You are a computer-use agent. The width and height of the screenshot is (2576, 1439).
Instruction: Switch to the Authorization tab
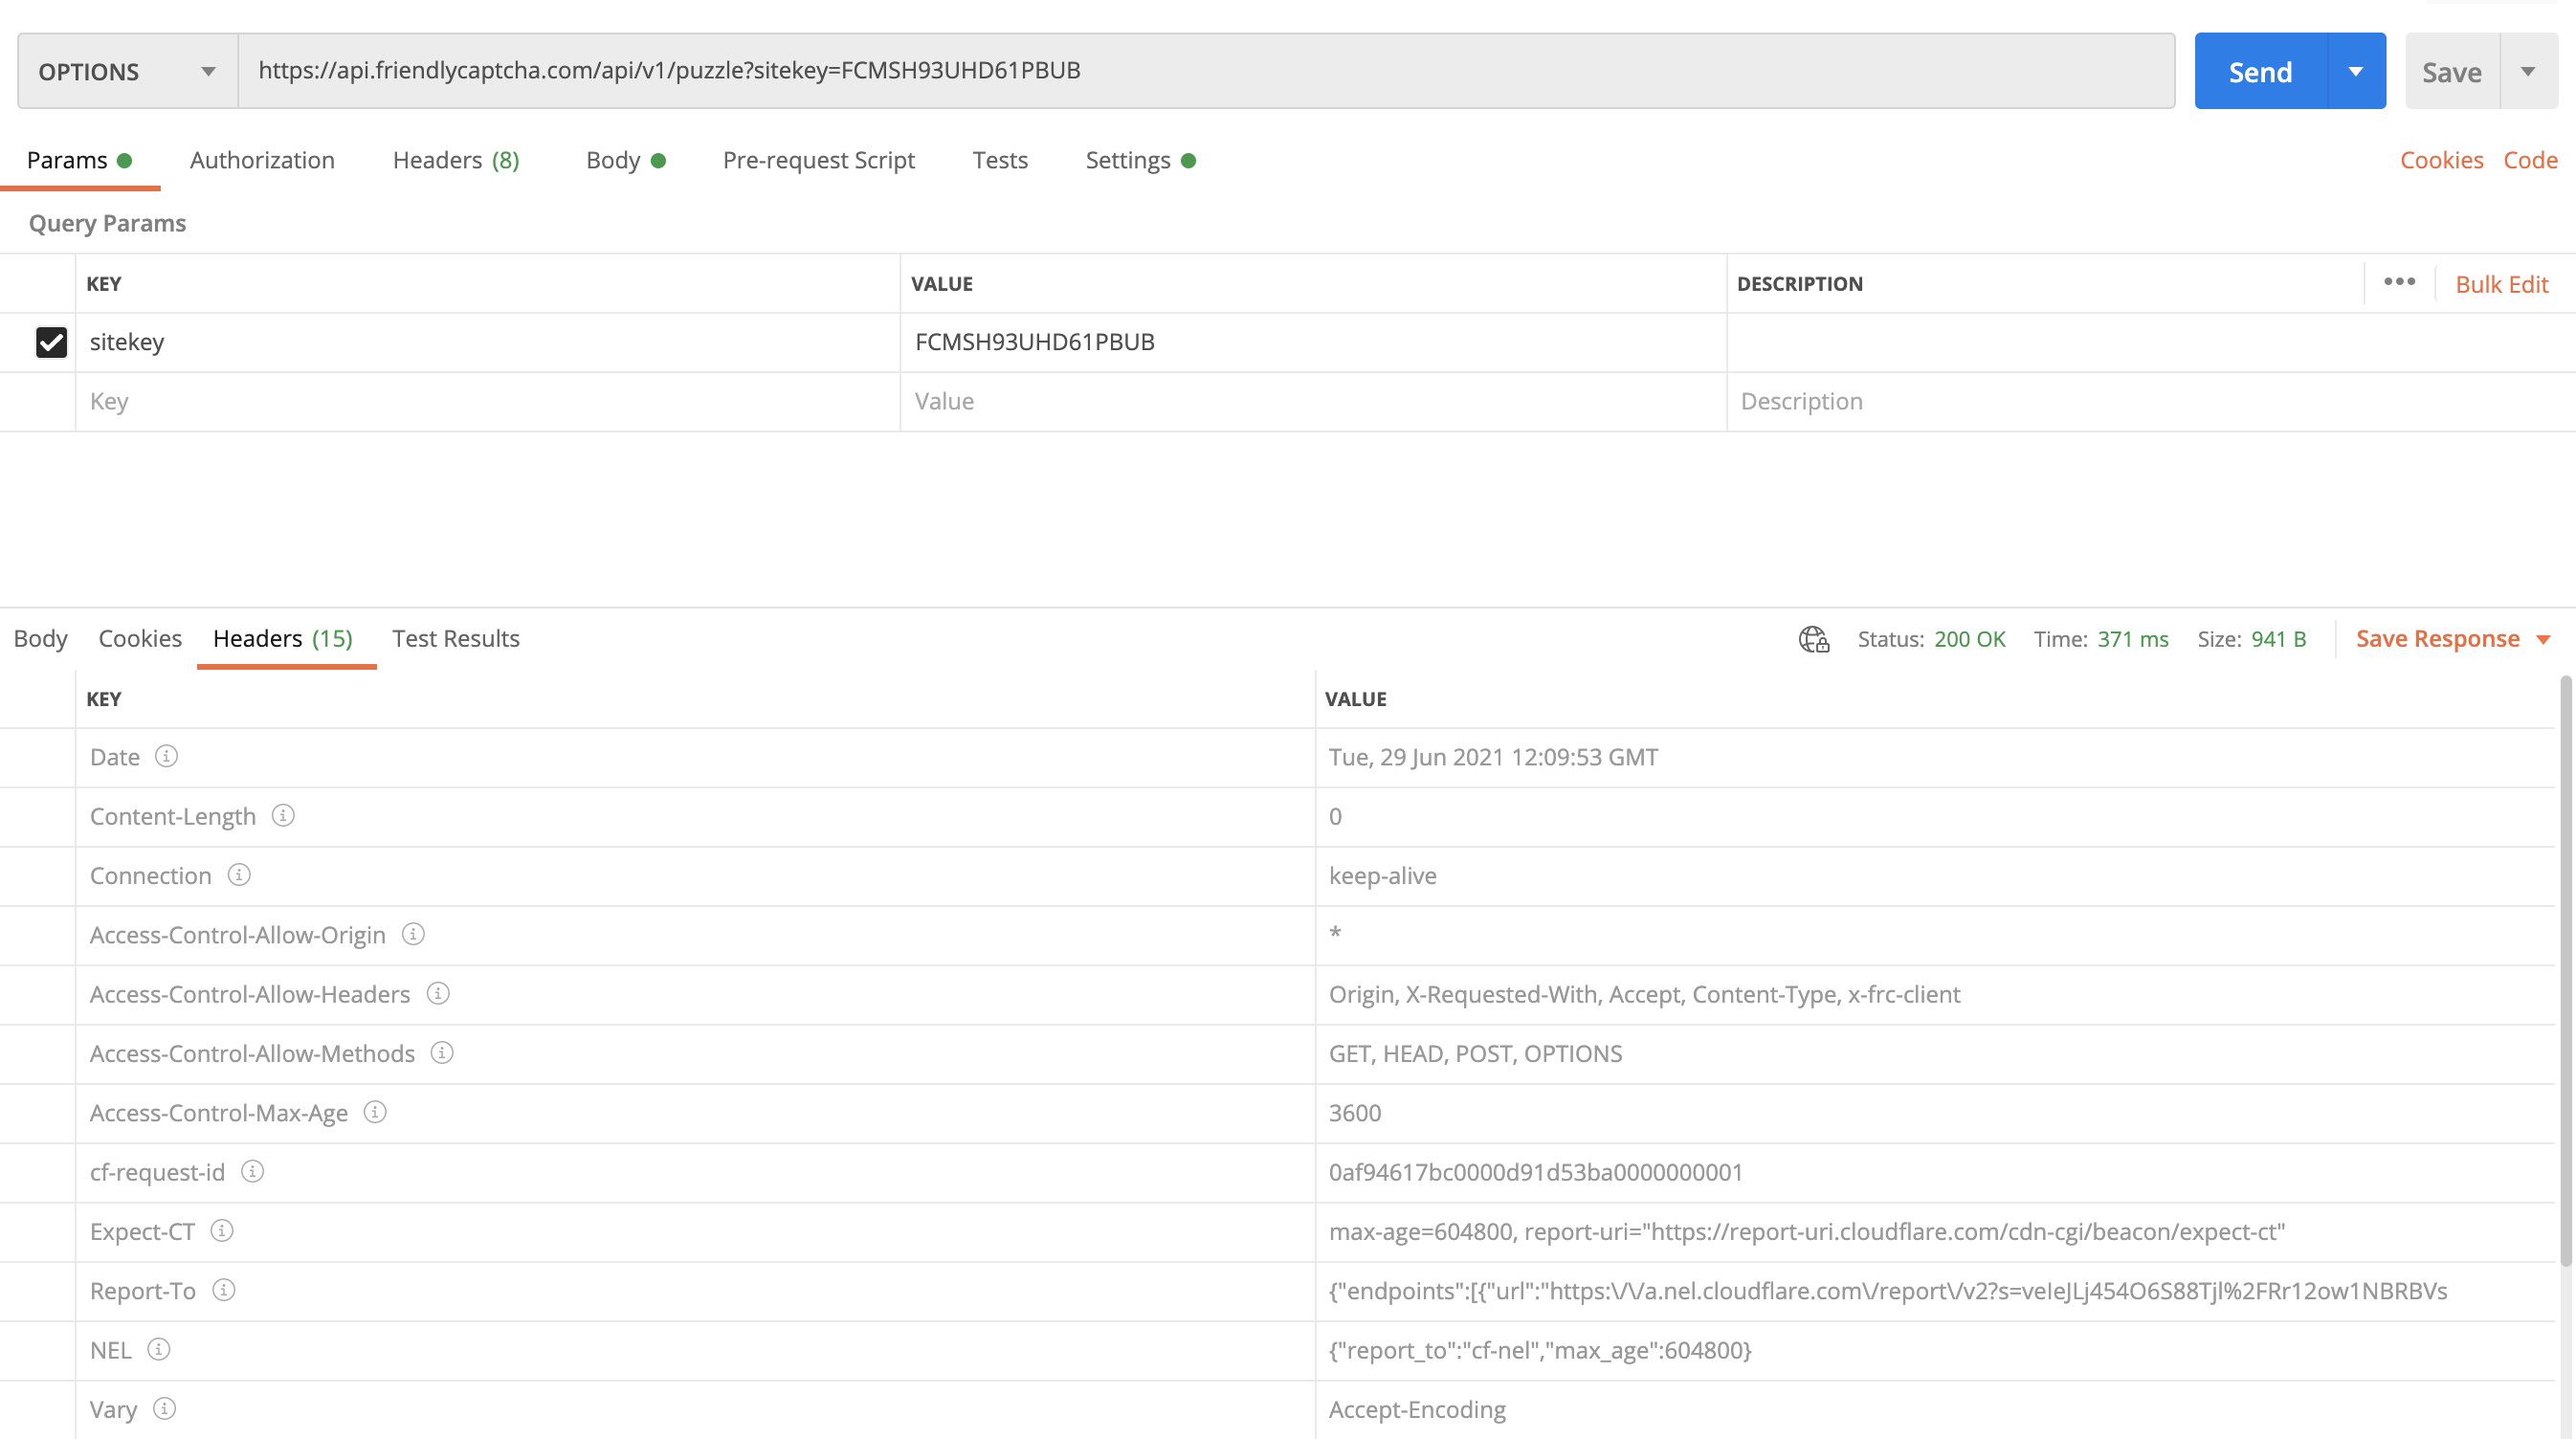pos(262,160)
